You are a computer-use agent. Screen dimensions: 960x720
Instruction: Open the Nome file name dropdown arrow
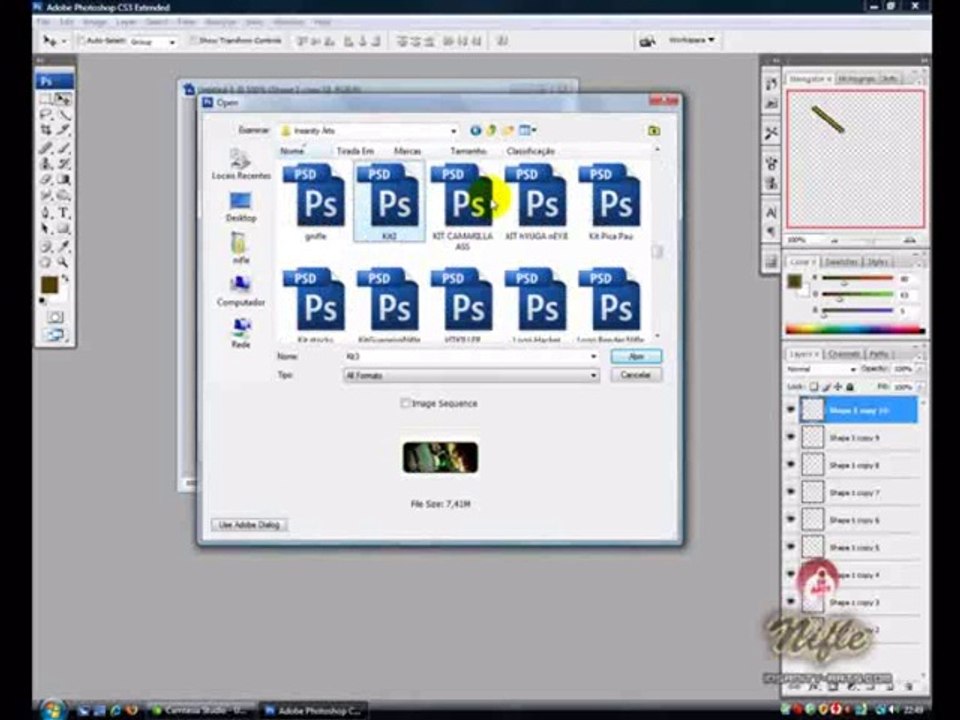click(593, 356)
